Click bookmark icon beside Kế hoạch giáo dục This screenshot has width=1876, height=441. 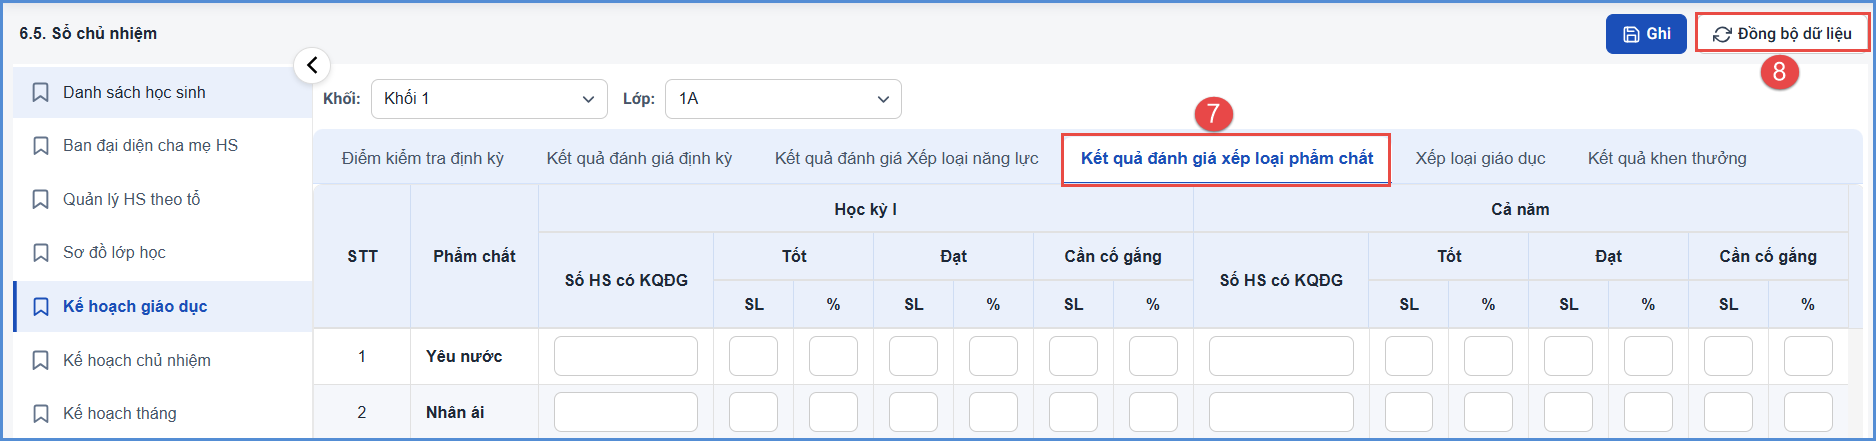tap(41, 306)
